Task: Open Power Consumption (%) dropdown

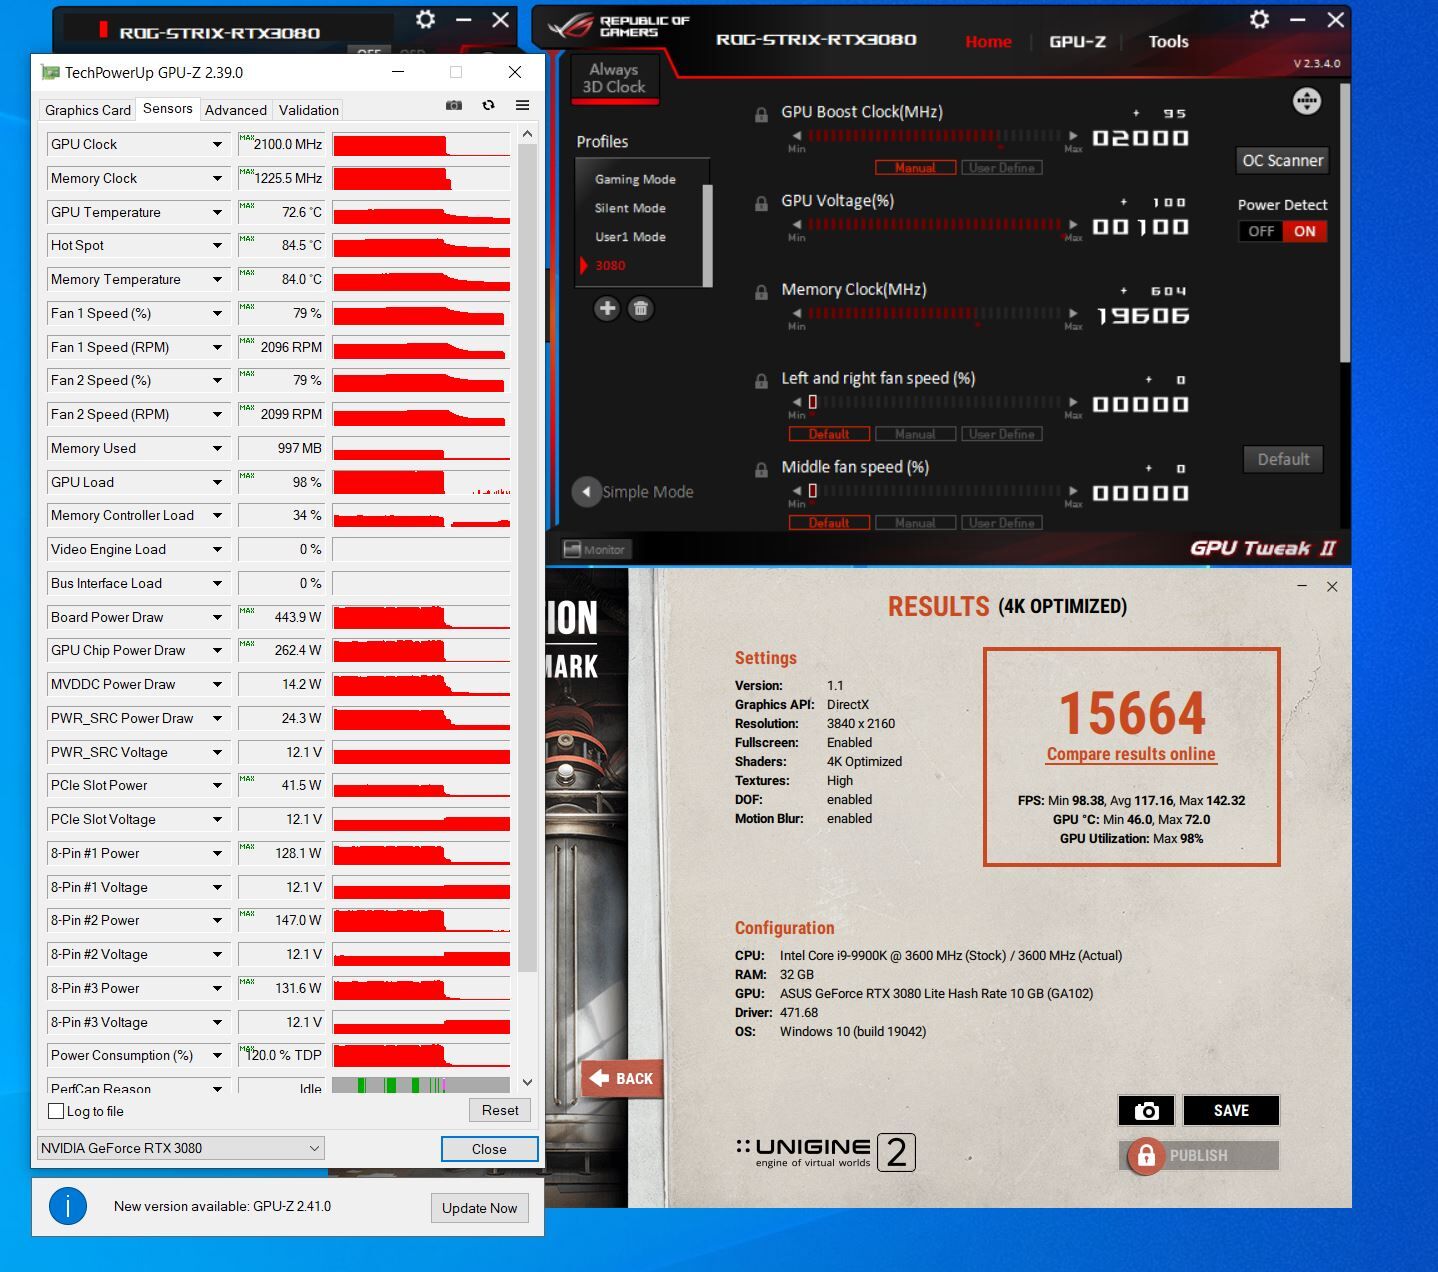Action: coord(217,1056)
